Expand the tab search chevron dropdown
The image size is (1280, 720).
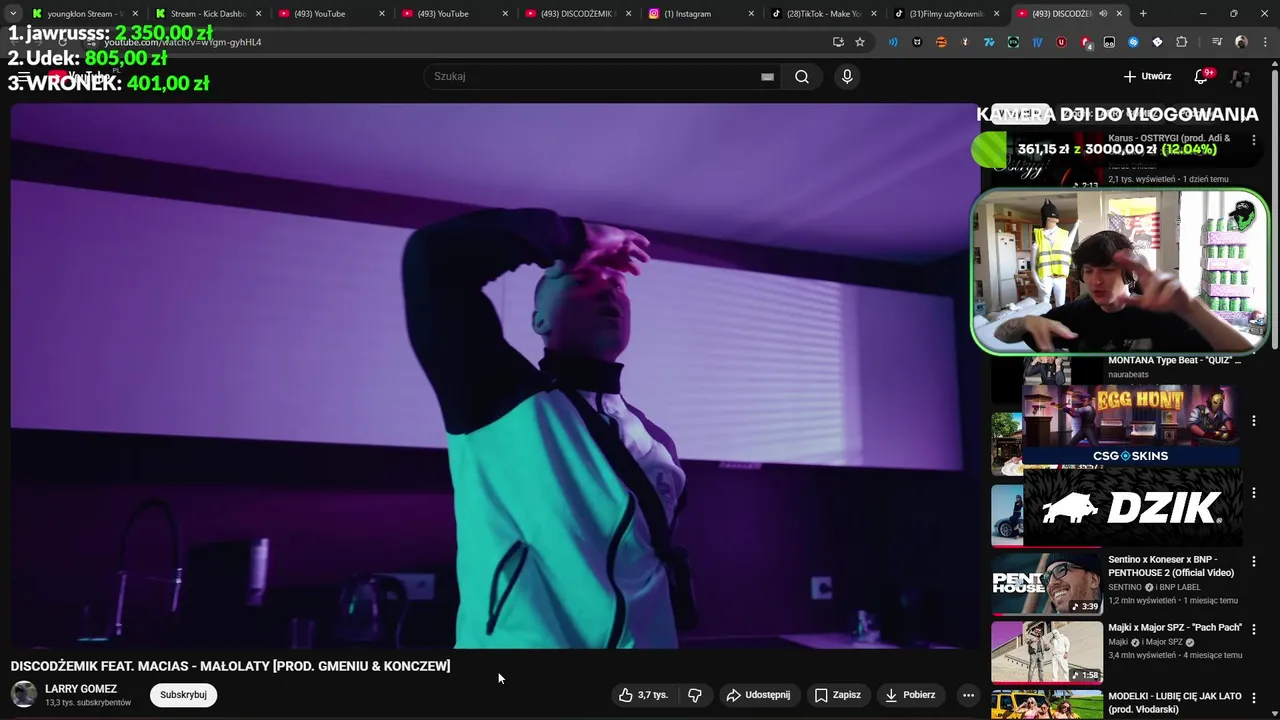pyautogui.click(x=13, y=14)
